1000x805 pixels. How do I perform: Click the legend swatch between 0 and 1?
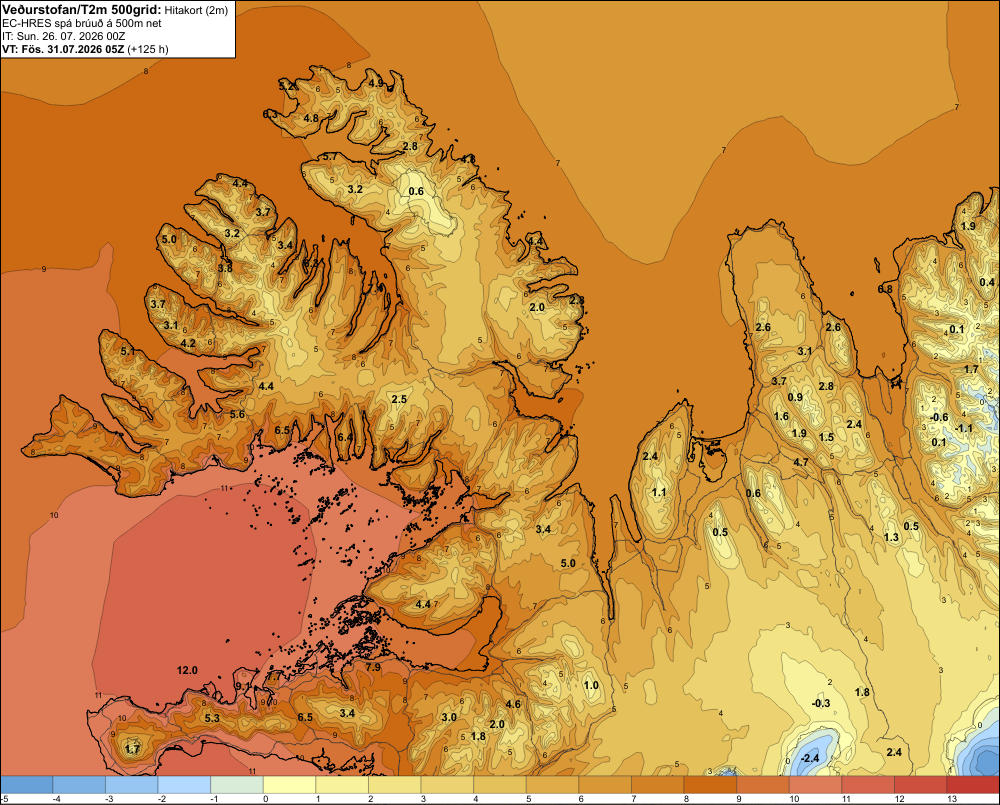[x=290, y=784]
